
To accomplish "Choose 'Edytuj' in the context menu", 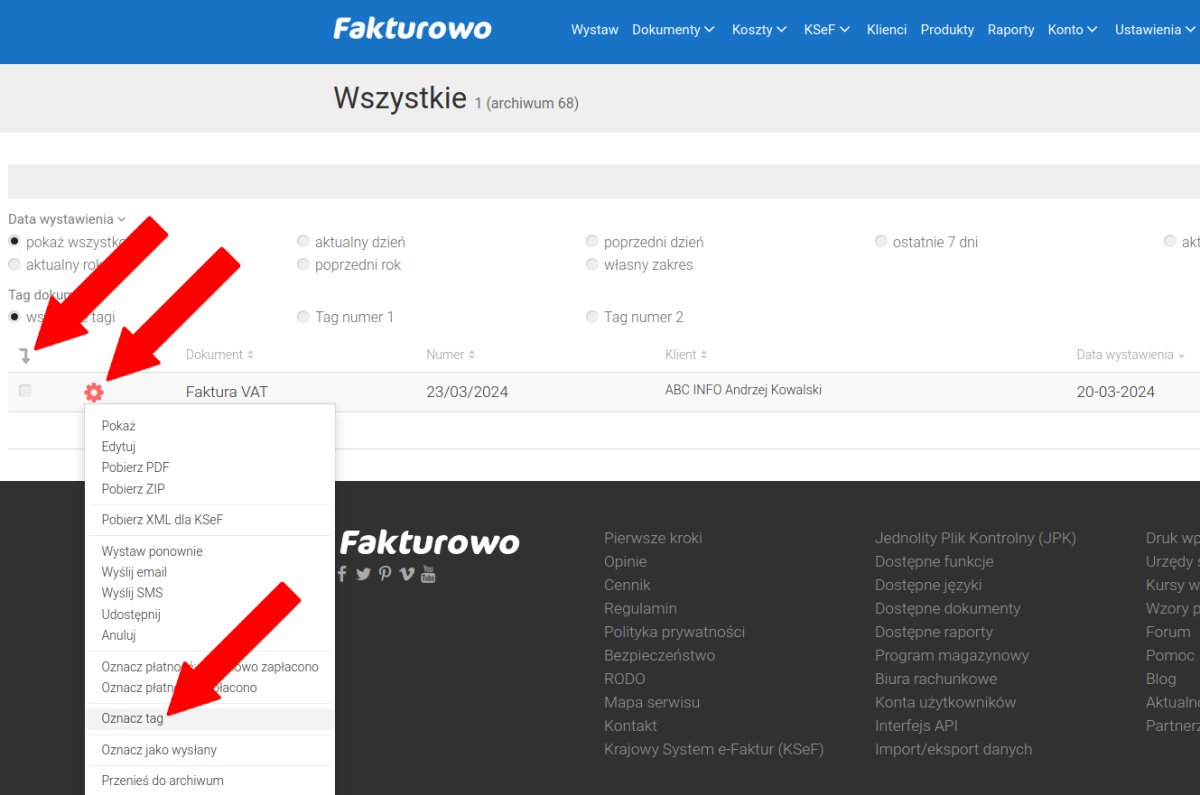I will [118, 447].
